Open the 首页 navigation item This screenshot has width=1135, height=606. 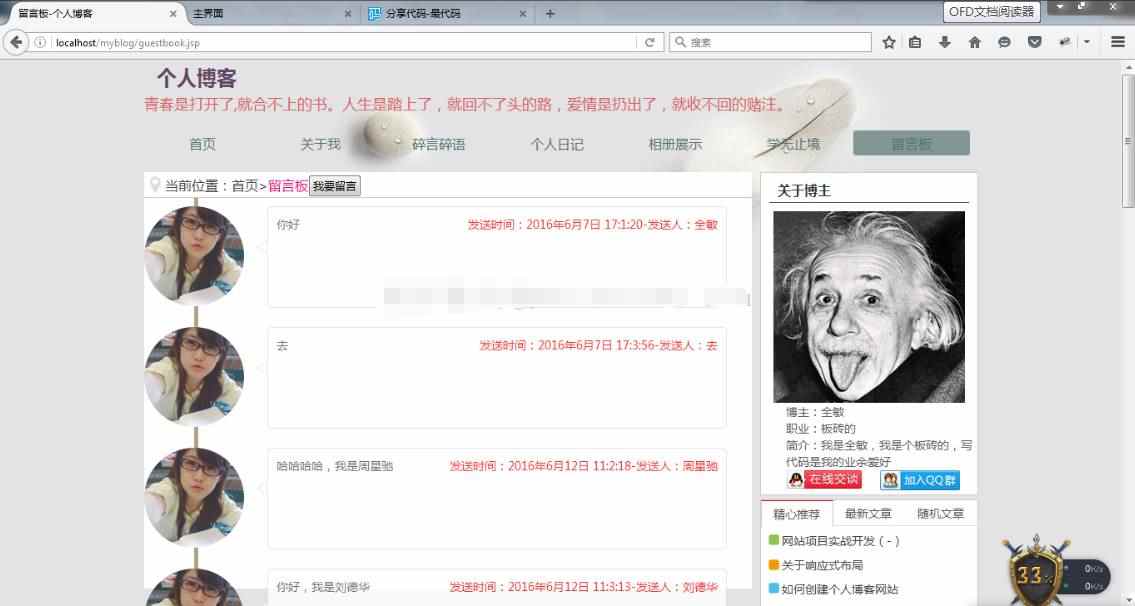click(203, 144)
